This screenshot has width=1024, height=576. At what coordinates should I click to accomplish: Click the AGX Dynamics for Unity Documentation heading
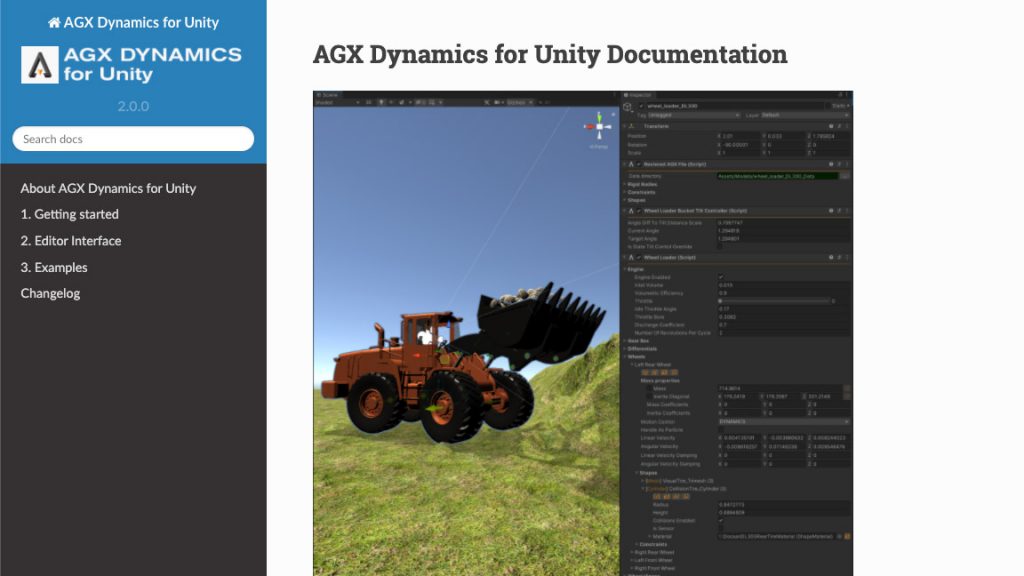click(x=550, y=54)
